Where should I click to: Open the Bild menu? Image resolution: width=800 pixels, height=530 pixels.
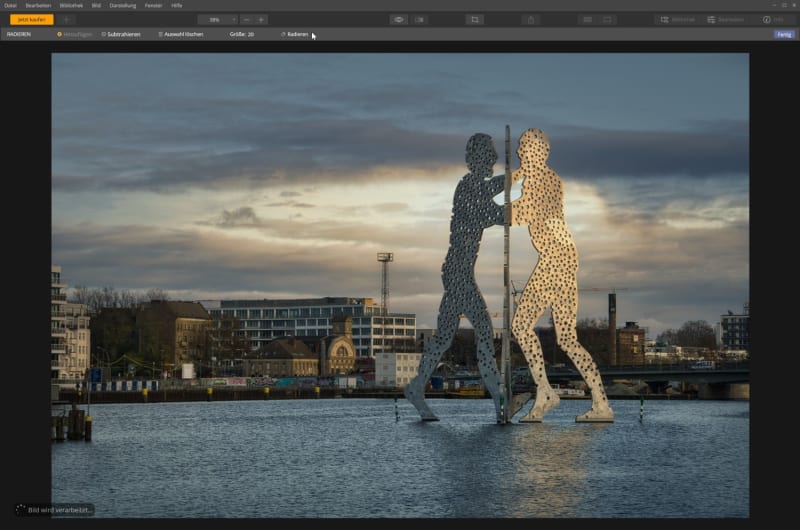tap(96, 5)
